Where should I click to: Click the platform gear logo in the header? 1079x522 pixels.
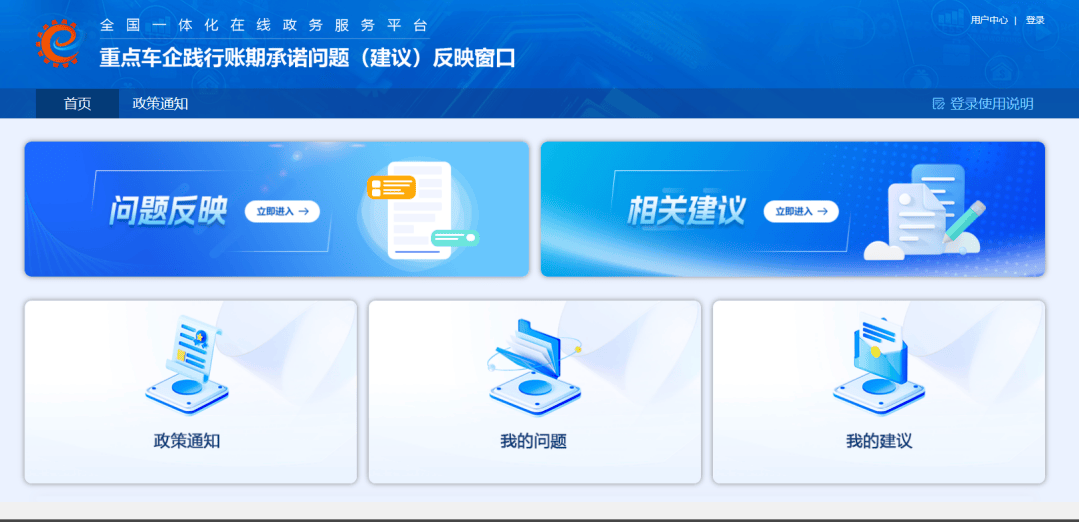tap(58, 43)
